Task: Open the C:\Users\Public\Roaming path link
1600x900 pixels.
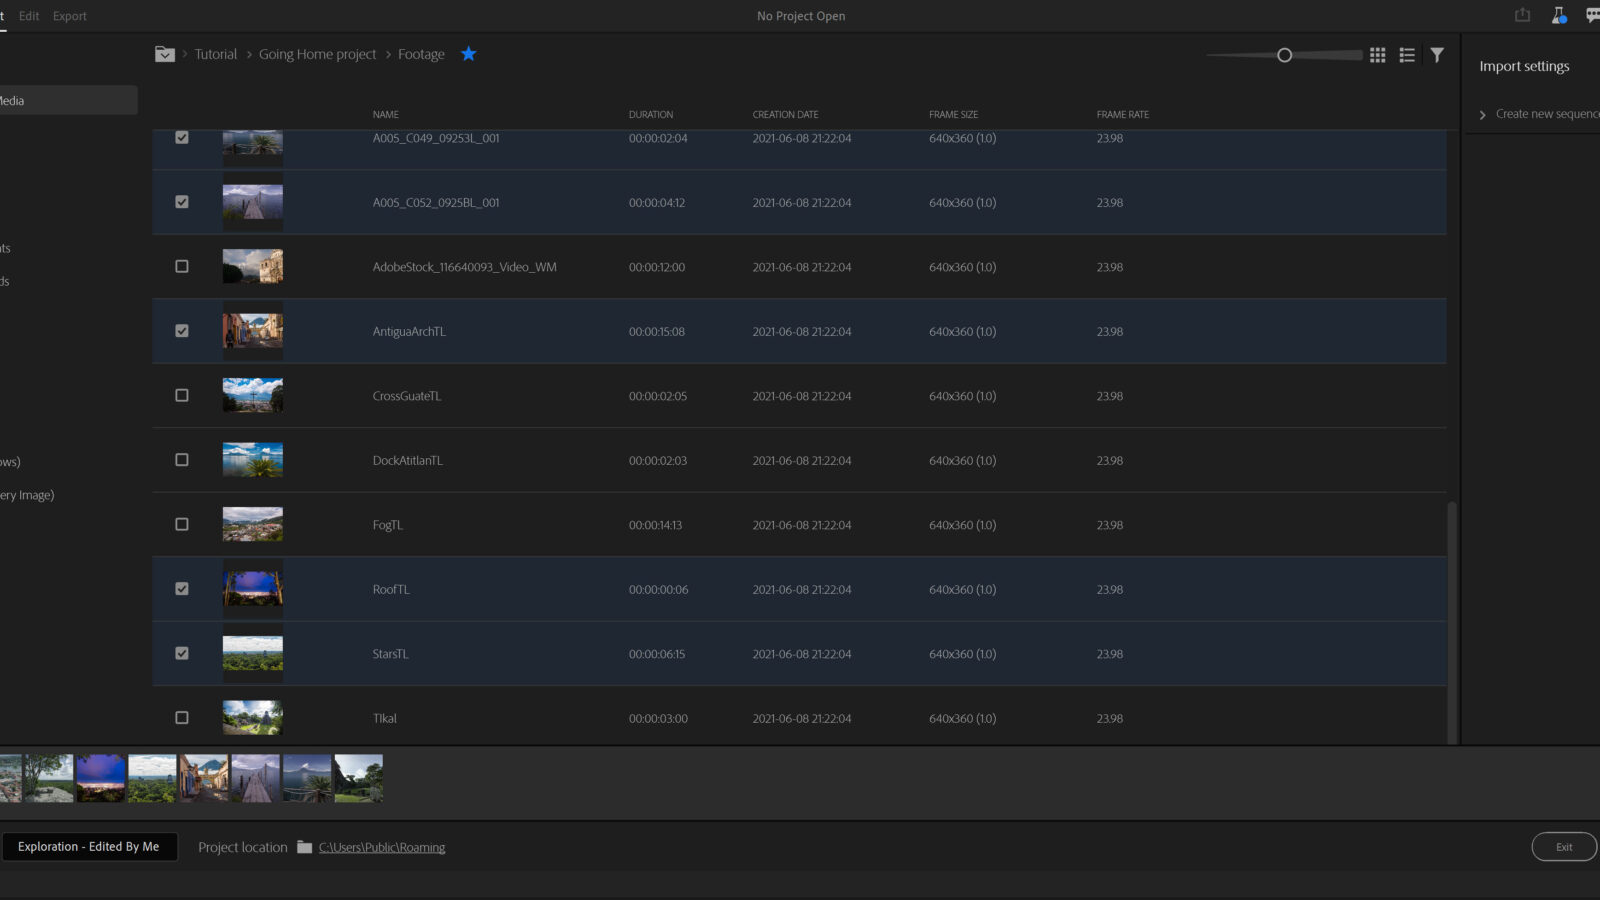Action: [x=382, y=848]
